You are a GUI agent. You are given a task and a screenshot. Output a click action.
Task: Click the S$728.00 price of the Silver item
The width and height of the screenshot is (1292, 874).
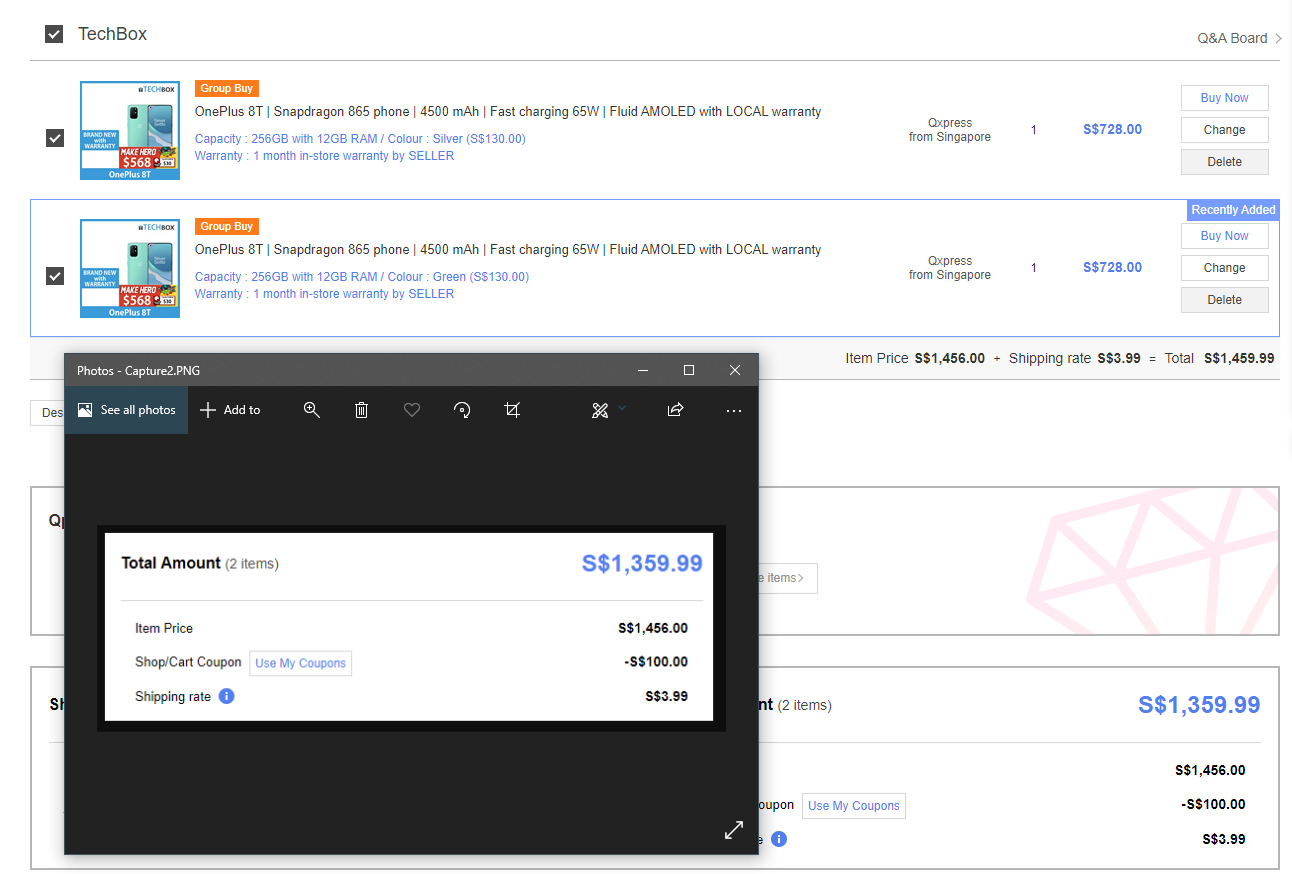pyautogui.click(x=1112, y=130)
